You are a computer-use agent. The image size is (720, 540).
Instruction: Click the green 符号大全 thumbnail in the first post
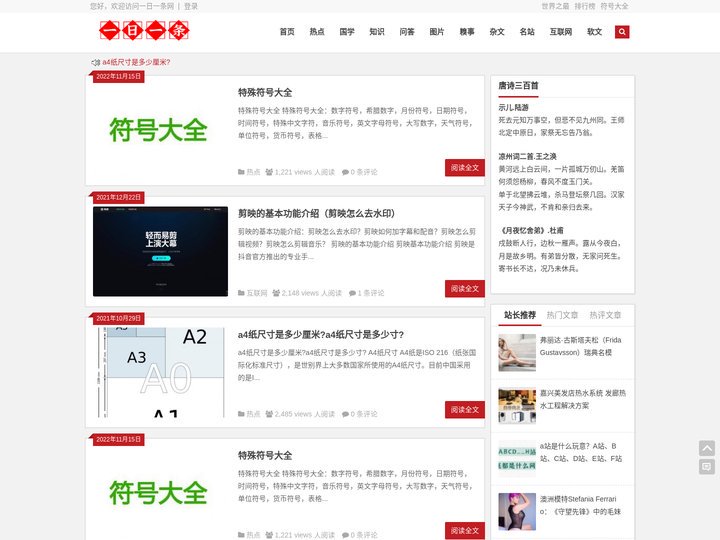click(x=158, y=129)
